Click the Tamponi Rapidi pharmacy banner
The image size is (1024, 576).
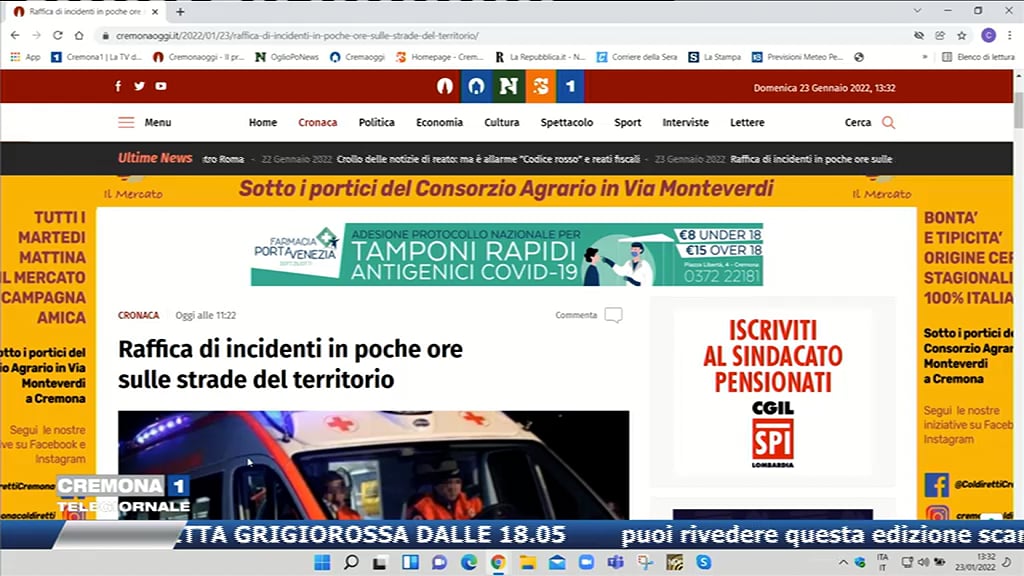506,255
